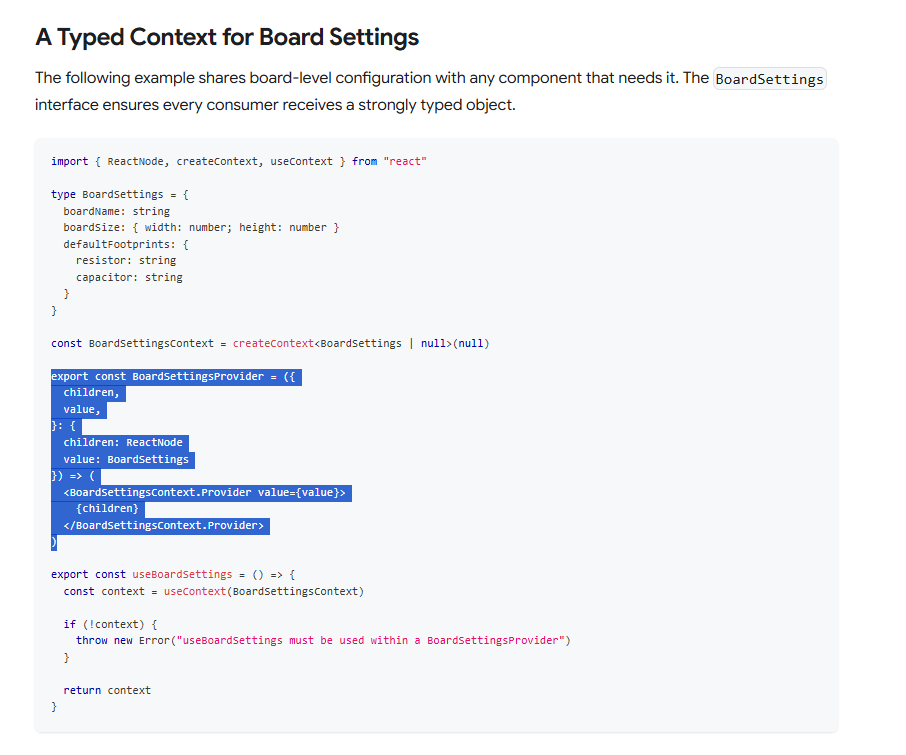
Task: Click the highlighted 'export const BoardSettingsProvider' line
Action: 176,376
